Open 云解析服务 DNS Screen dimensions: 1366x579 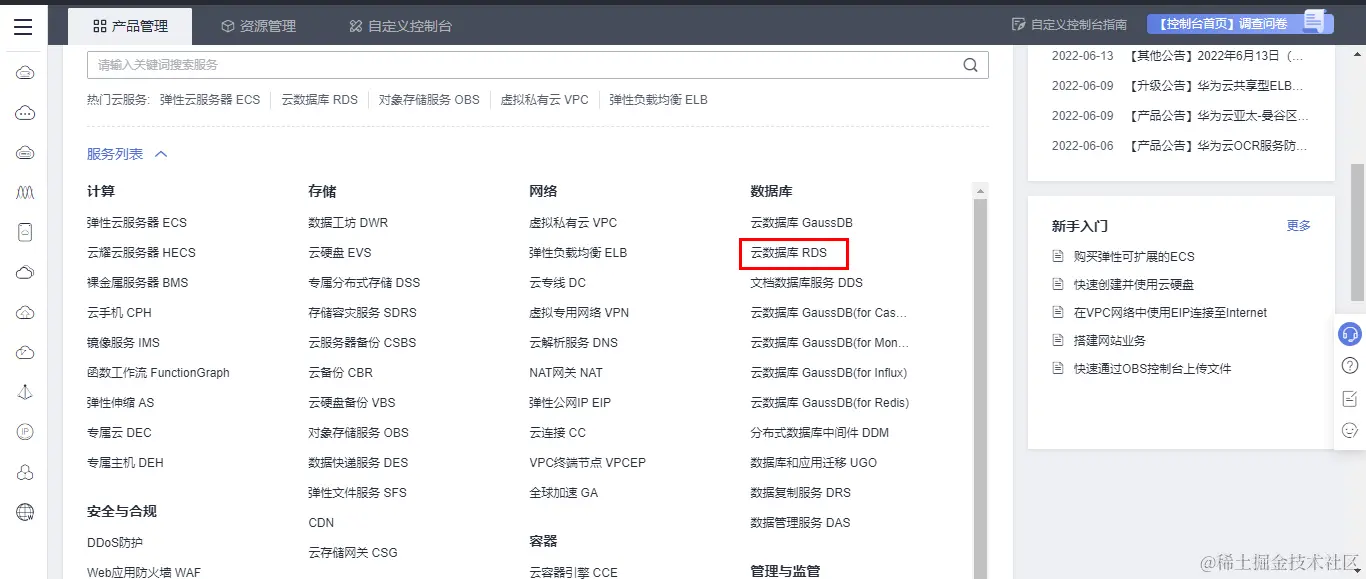pyautogui.click(x=574, y=343)
